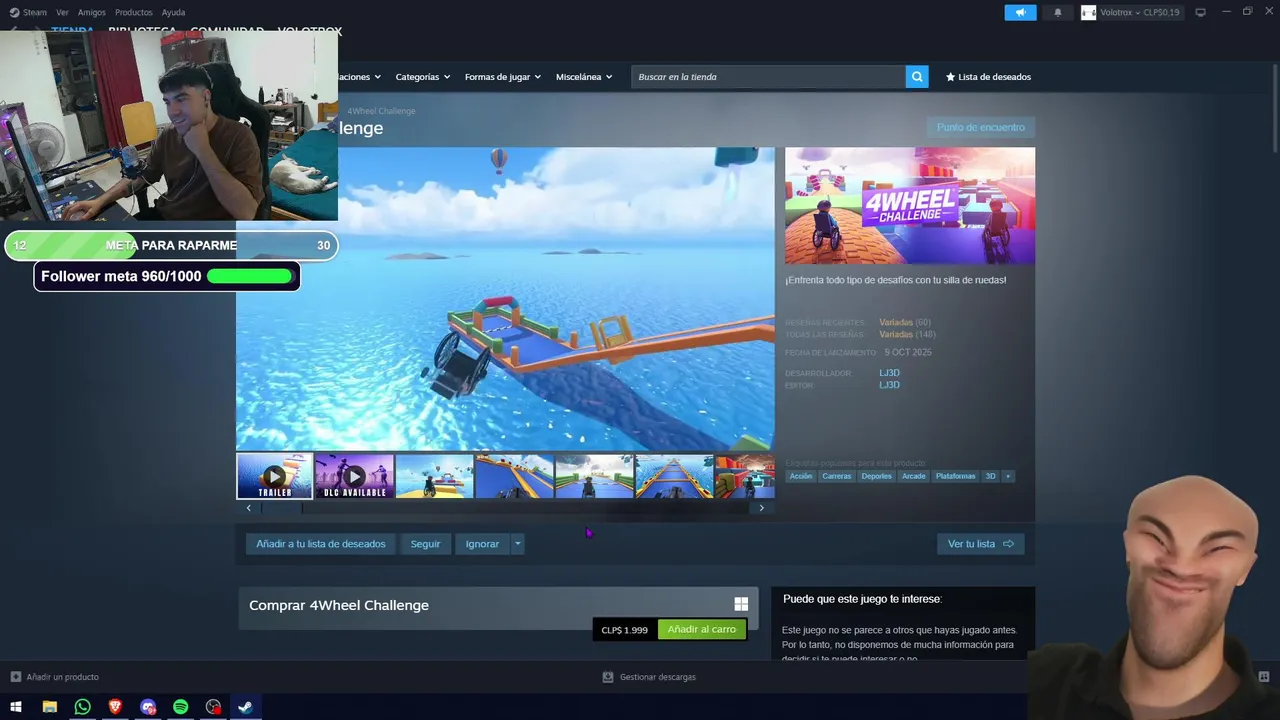
Task: Open Gestionar descargas
Action: pos(648,677)
